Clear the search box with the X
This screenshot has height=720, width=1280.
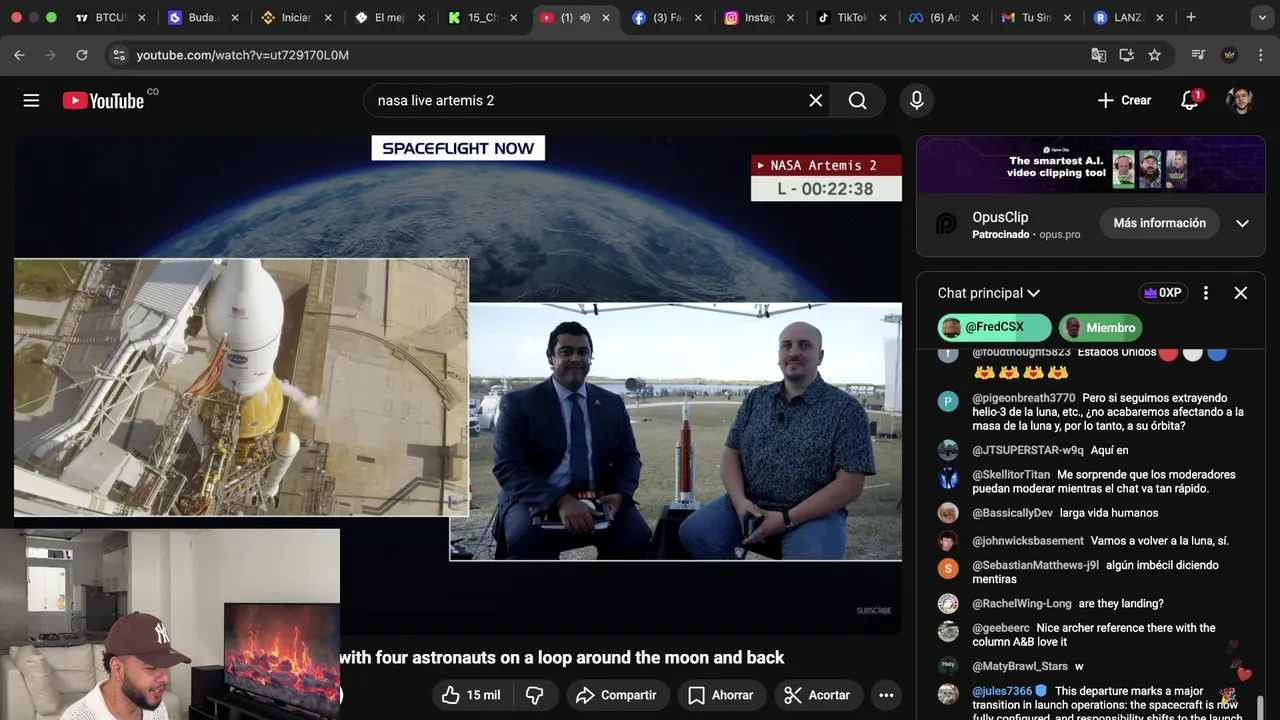click(816, 100)
